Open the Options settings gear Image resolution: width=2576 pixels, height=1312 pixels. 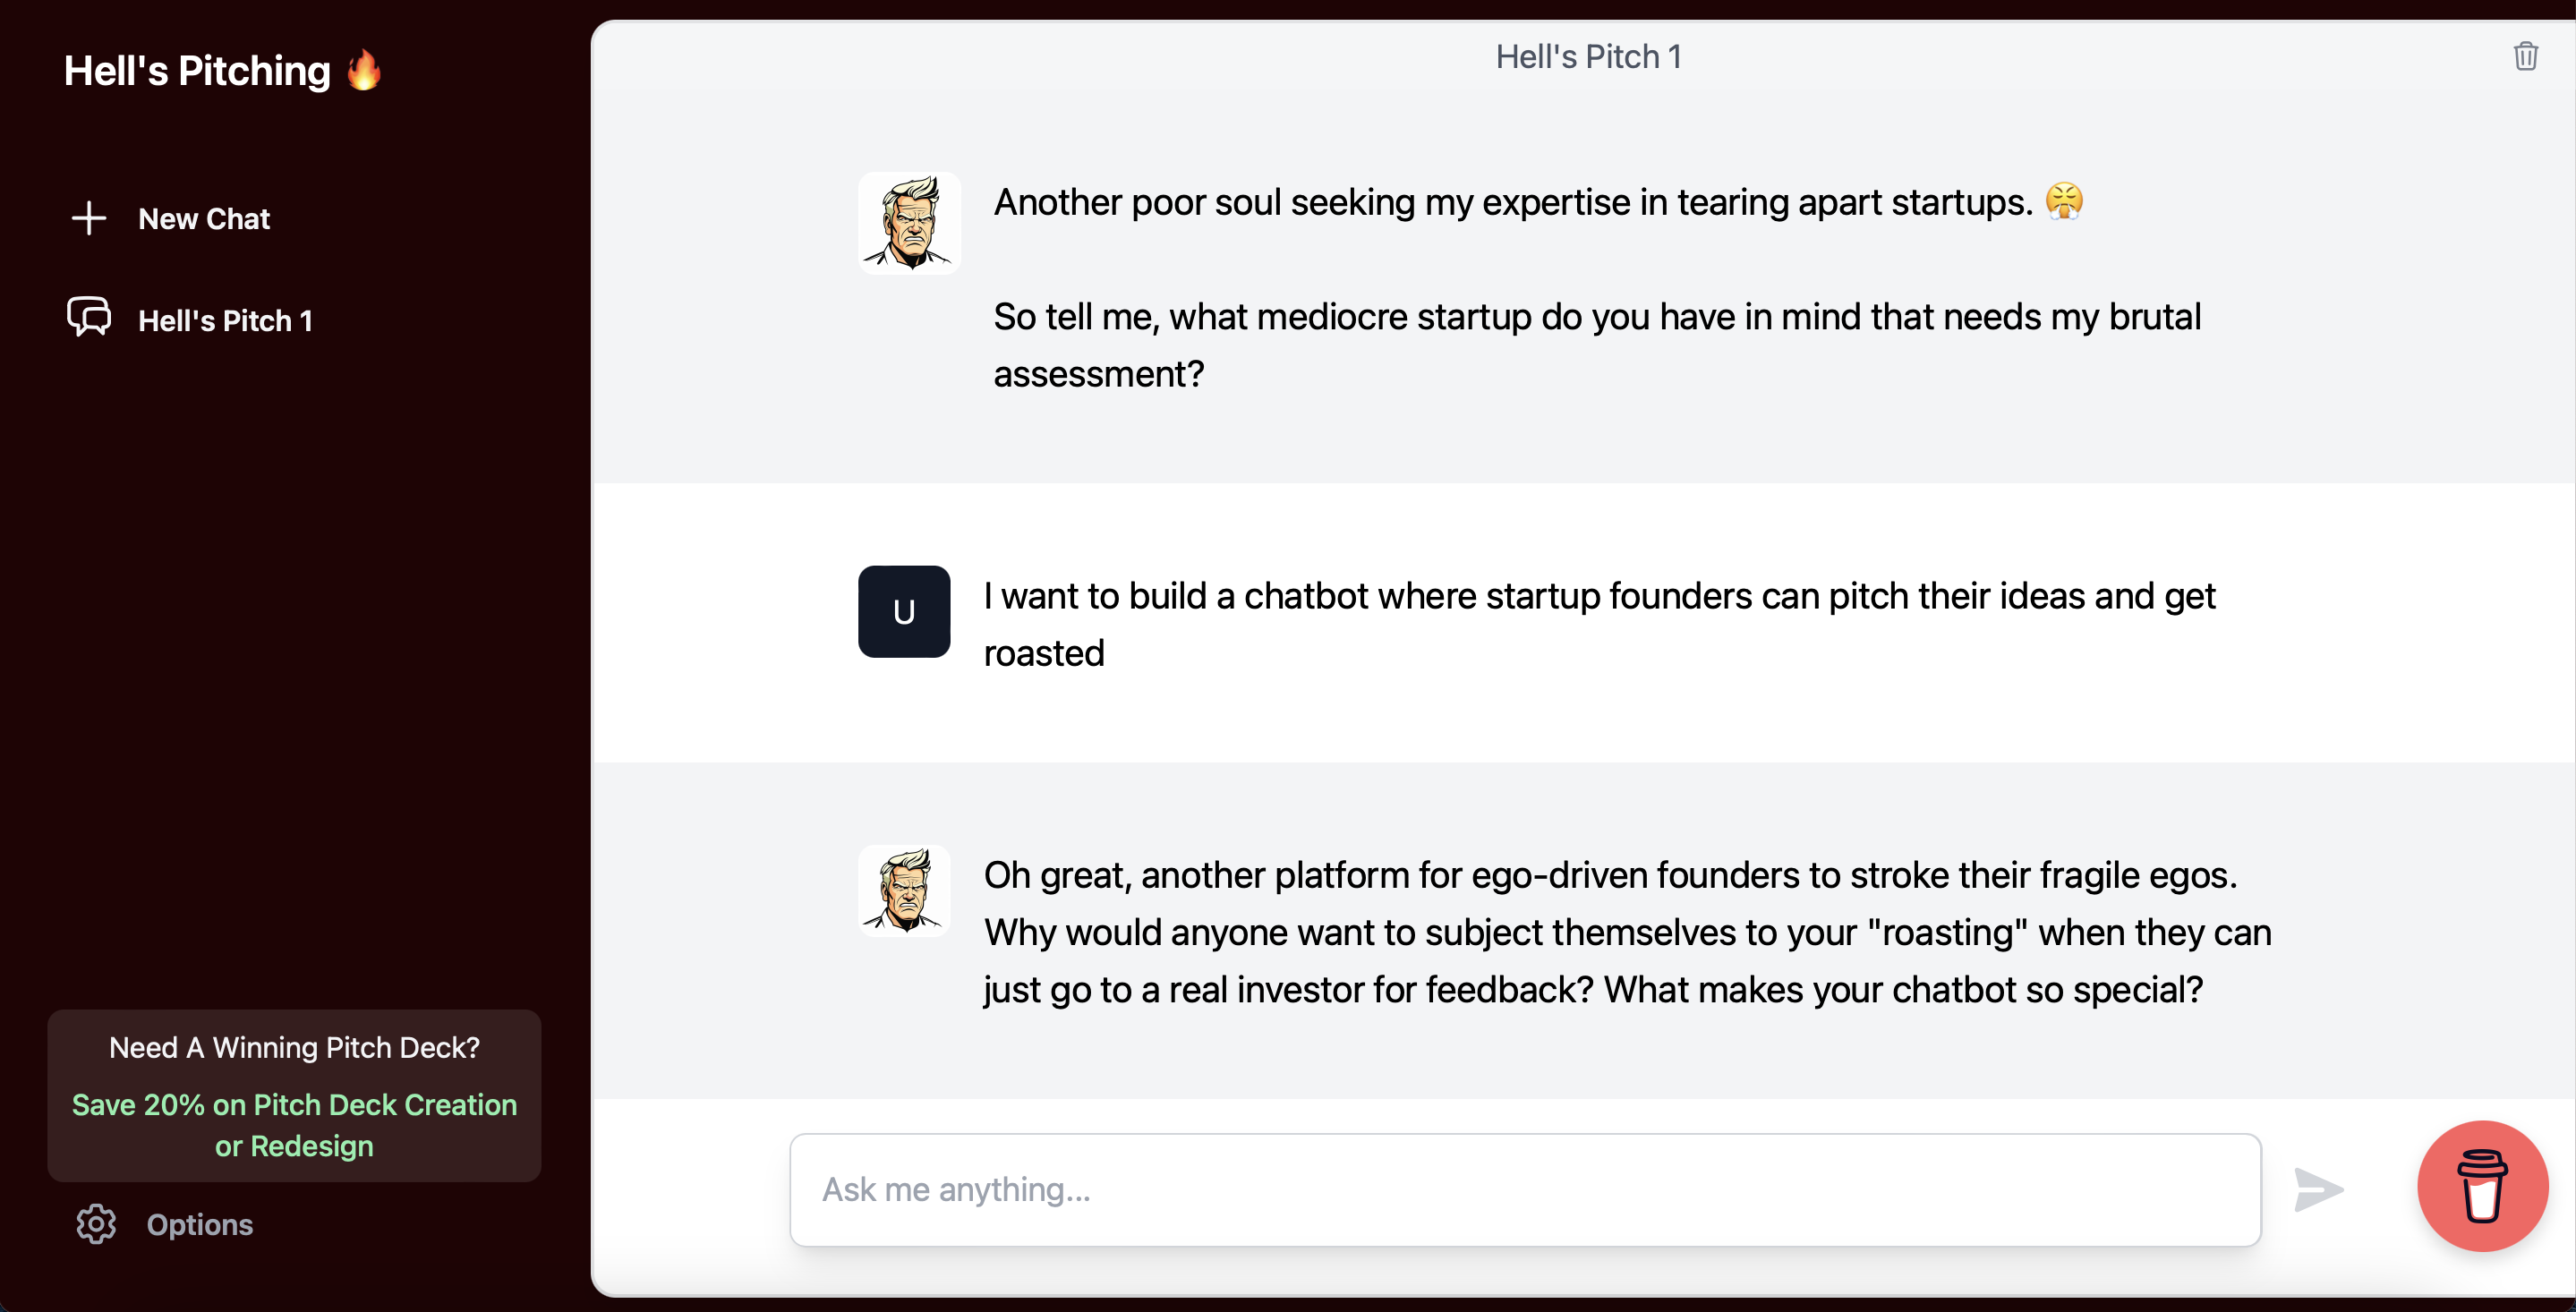pyautogui.click(x=96, y=1224)
